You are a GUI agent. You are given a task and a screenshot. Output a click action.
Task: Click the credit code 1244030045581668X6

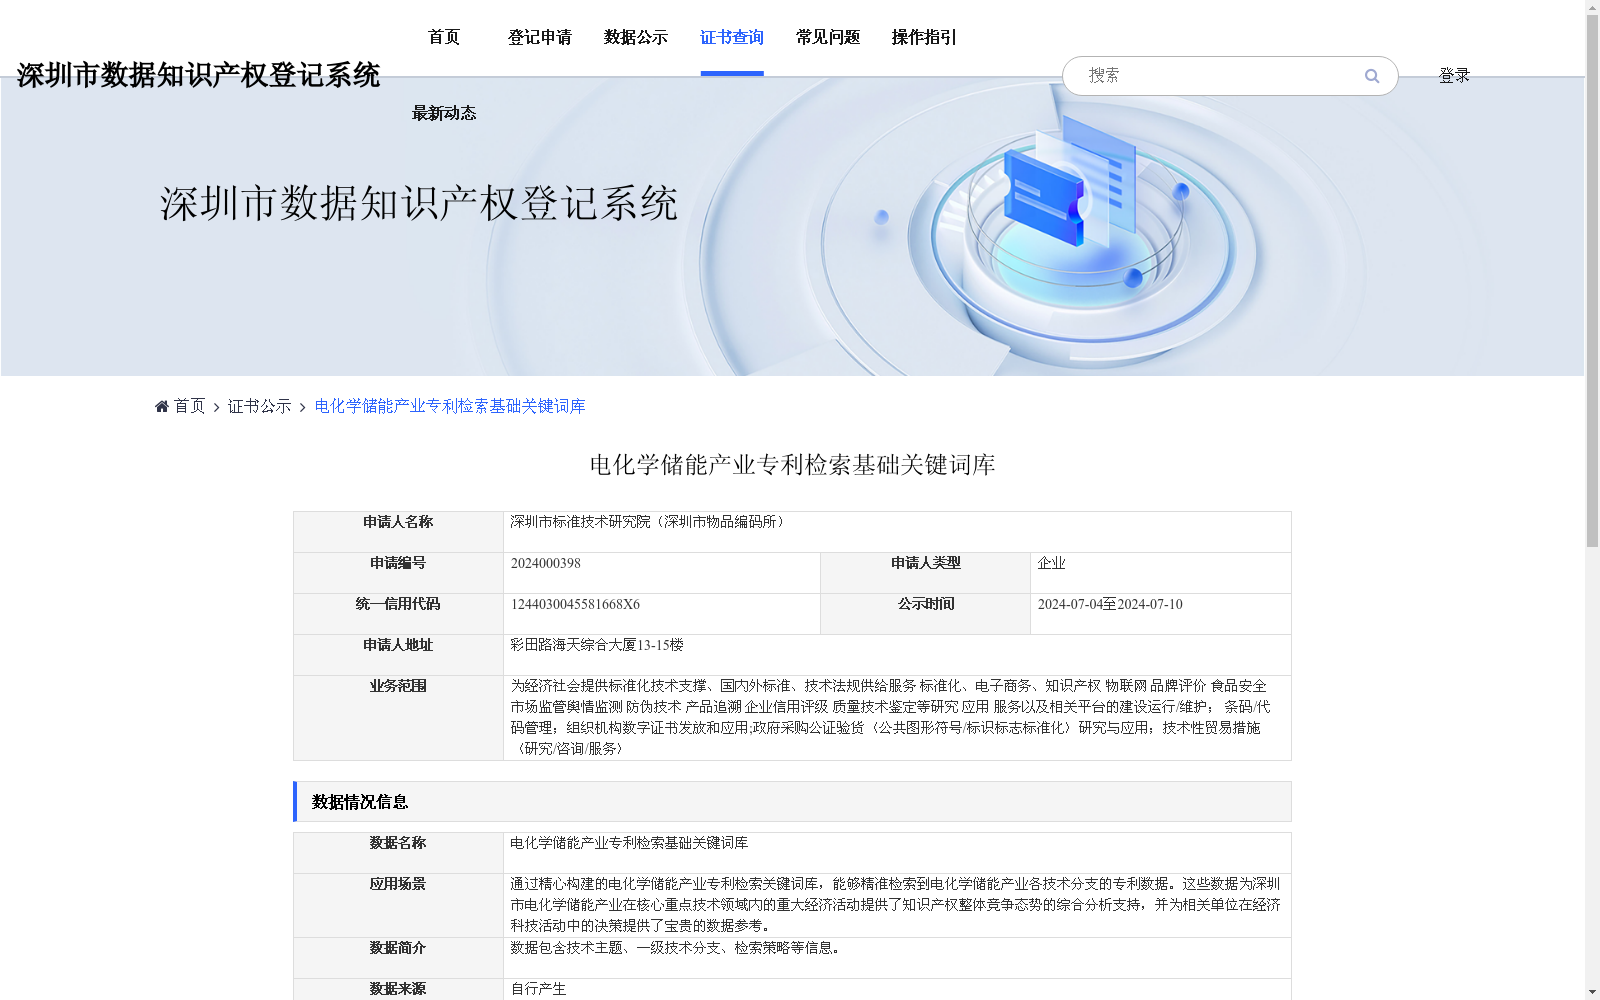(575, 604)
